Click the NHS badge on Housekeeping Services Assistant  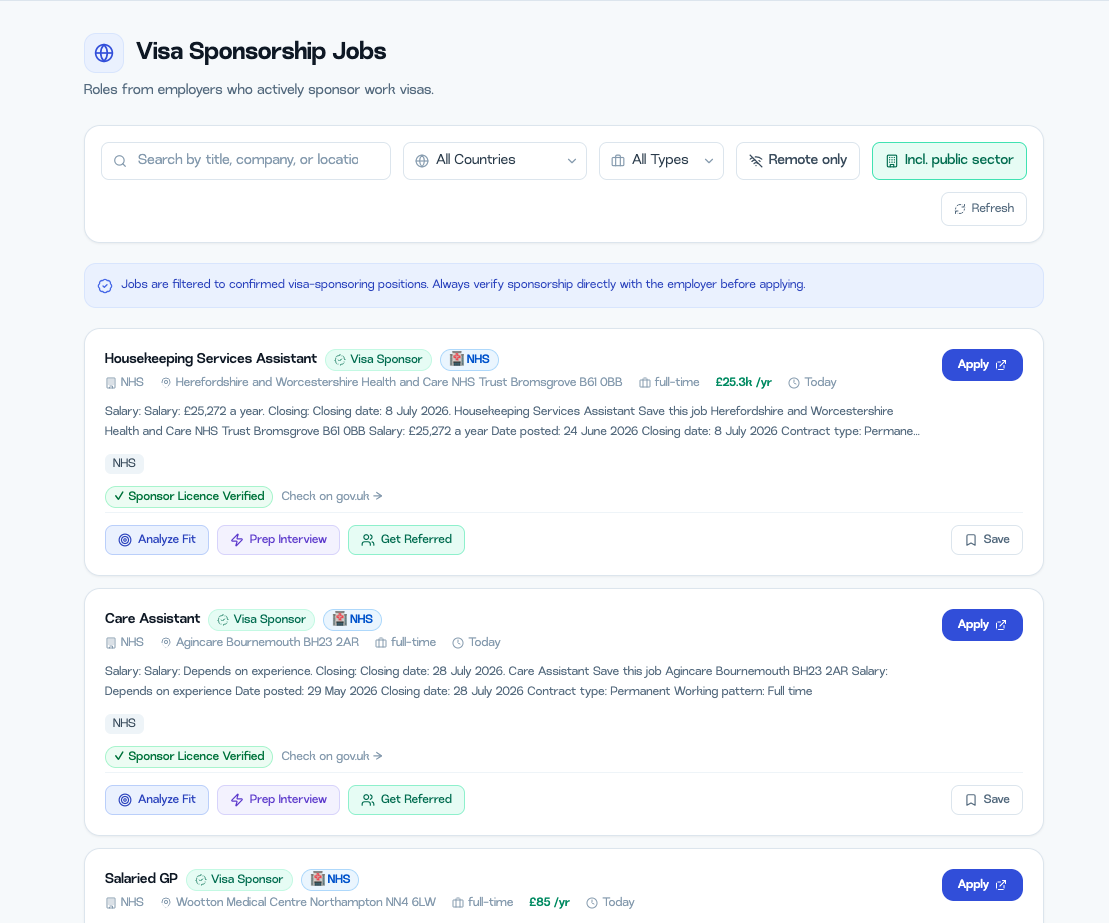[470, 359]
